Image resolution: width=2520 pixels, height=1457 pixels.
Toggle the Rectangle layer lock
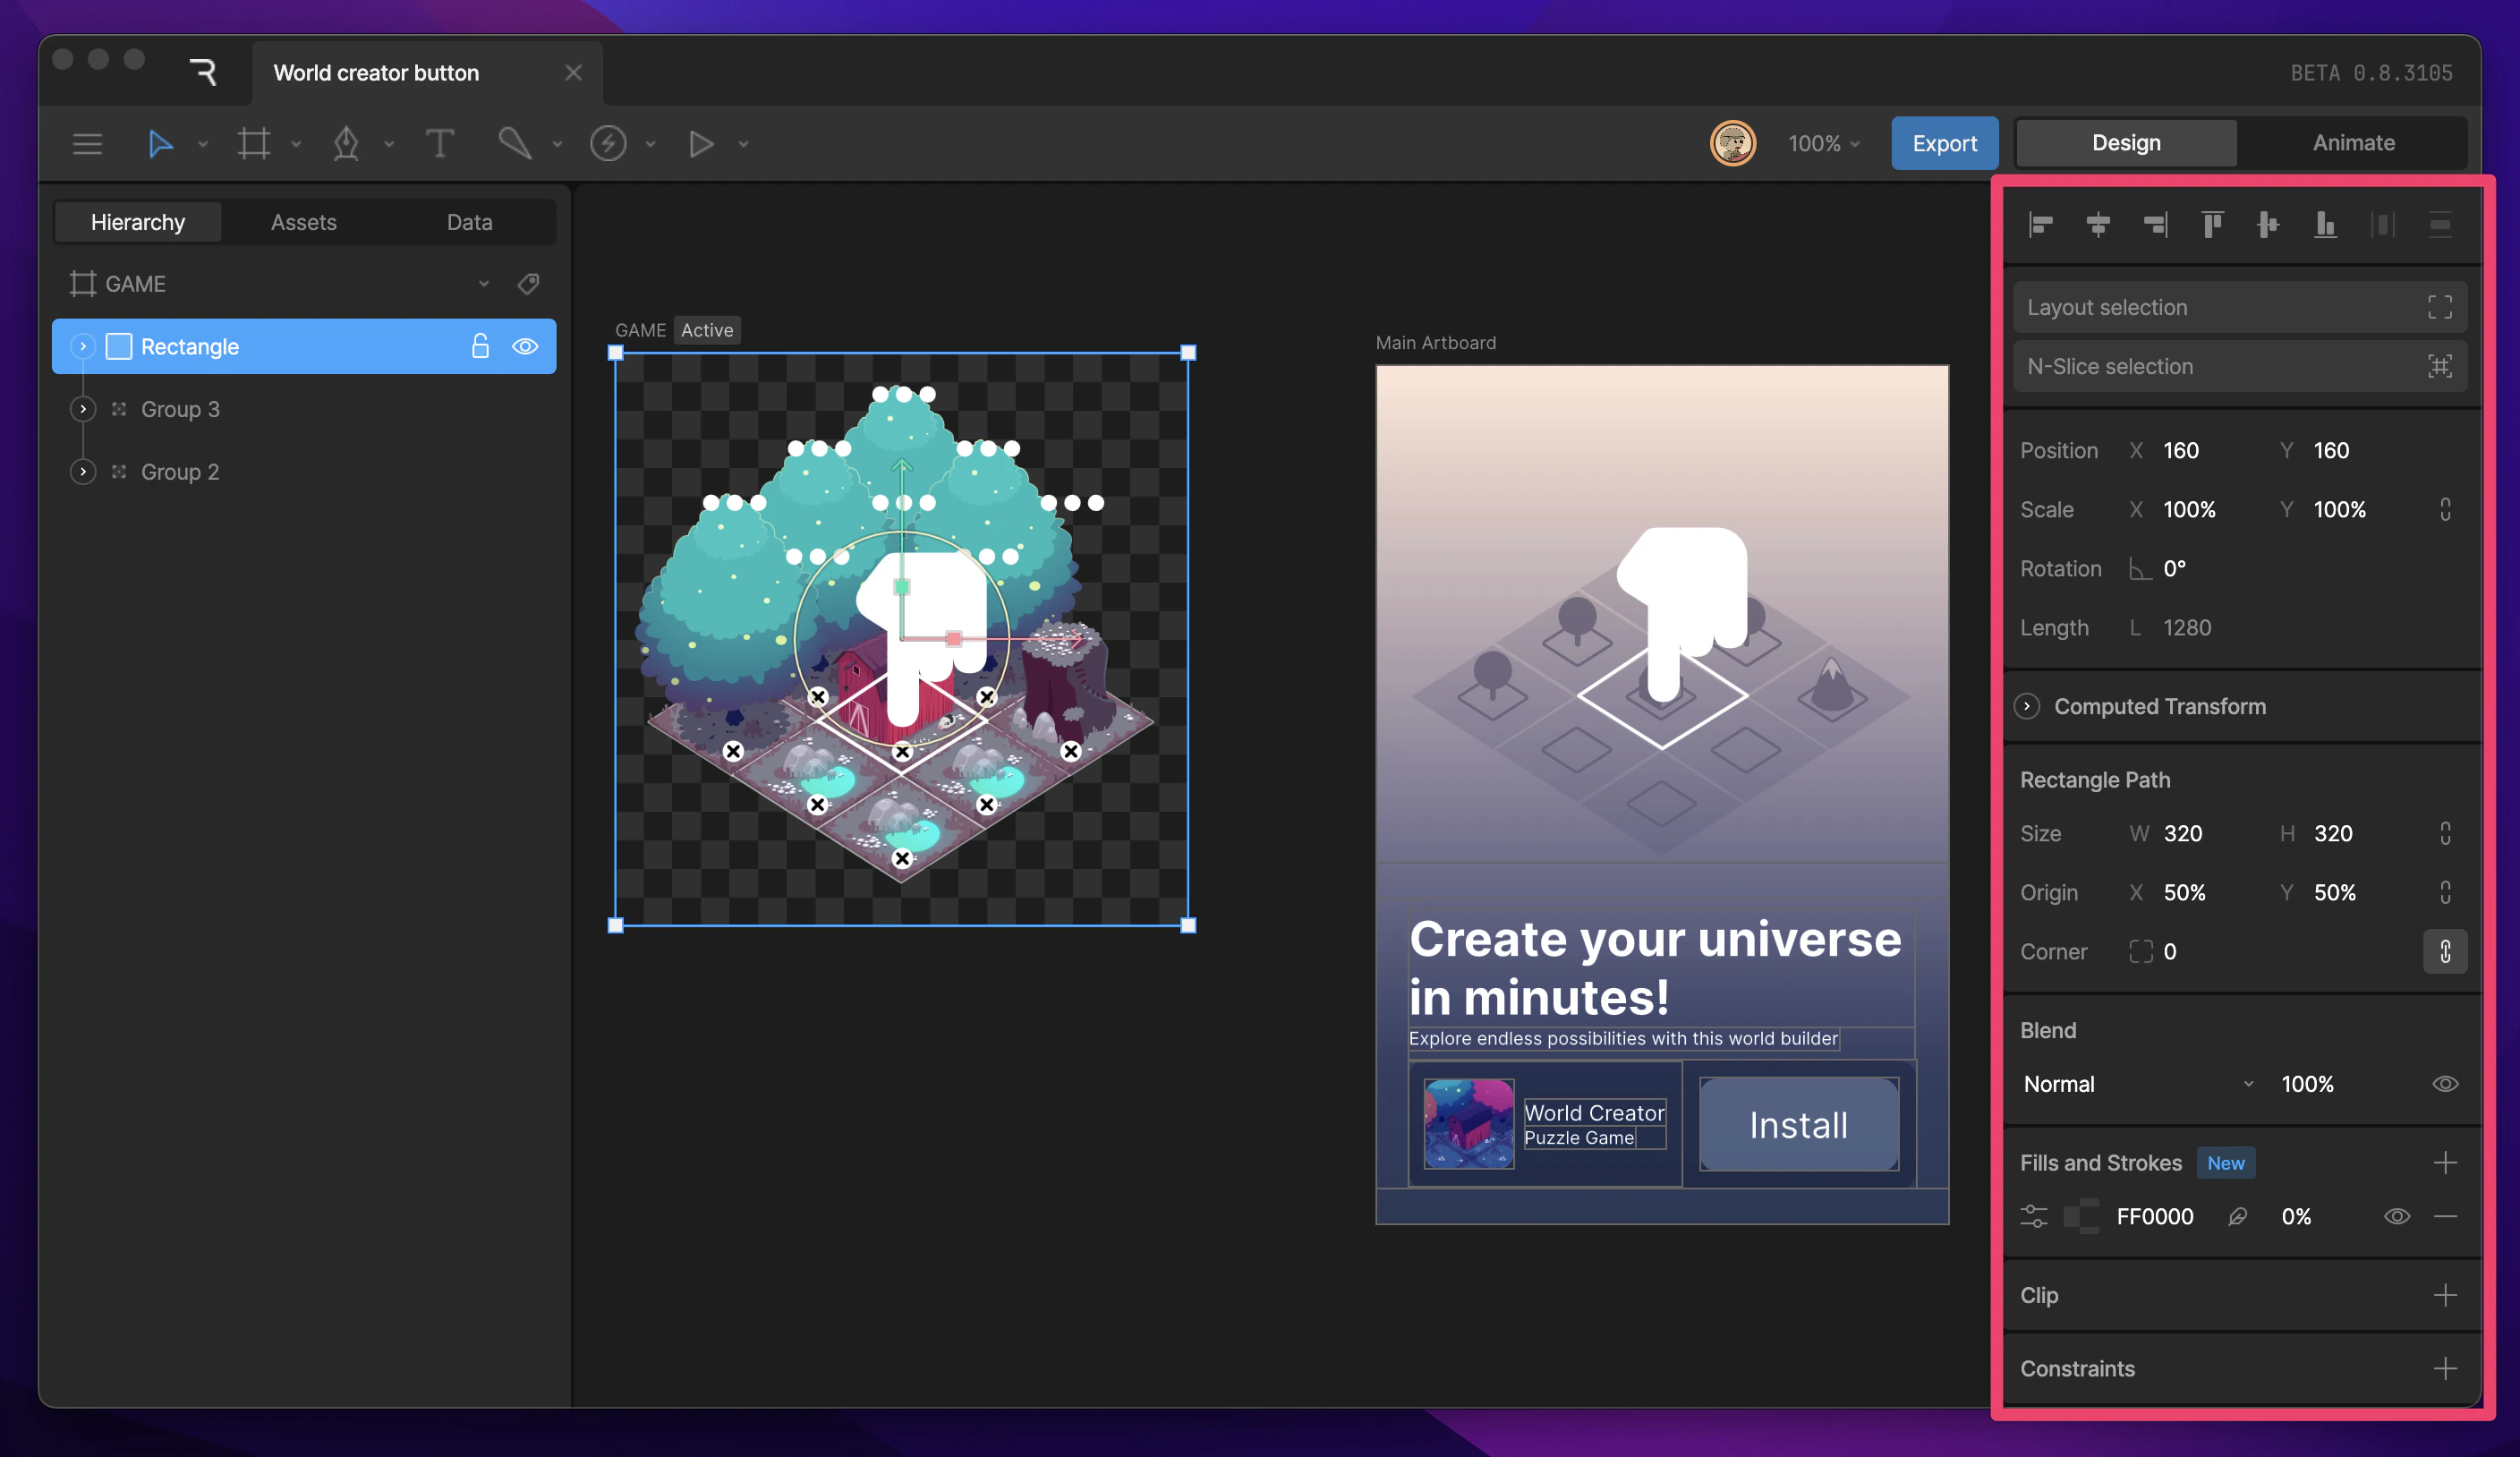tap(480, 346)
